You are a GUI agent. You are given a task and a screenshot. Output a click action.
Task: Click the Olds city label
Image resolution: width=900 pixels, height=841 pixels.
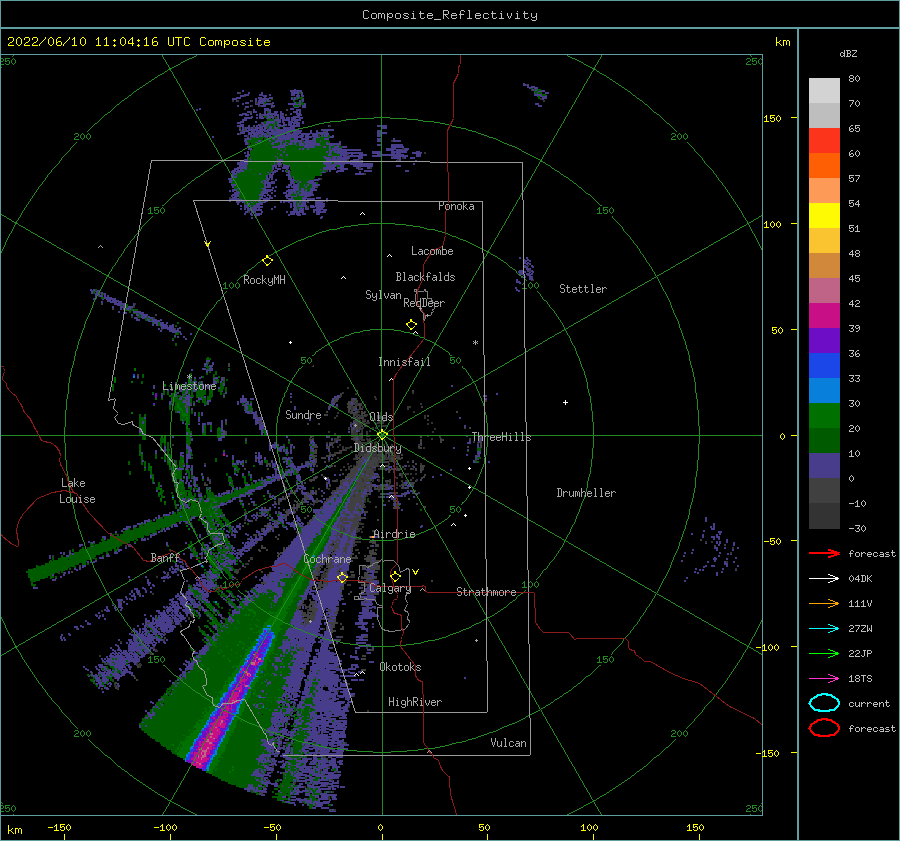[x=381, y=417]
